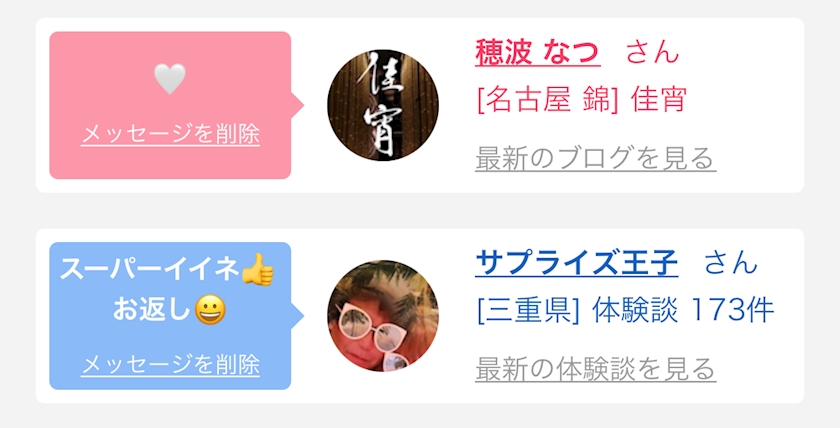The height and width of the screenshot is (428, 840).
Task: Click the pink さん honorific beside 穂波 なつ
Action: (x=652, y=52)
